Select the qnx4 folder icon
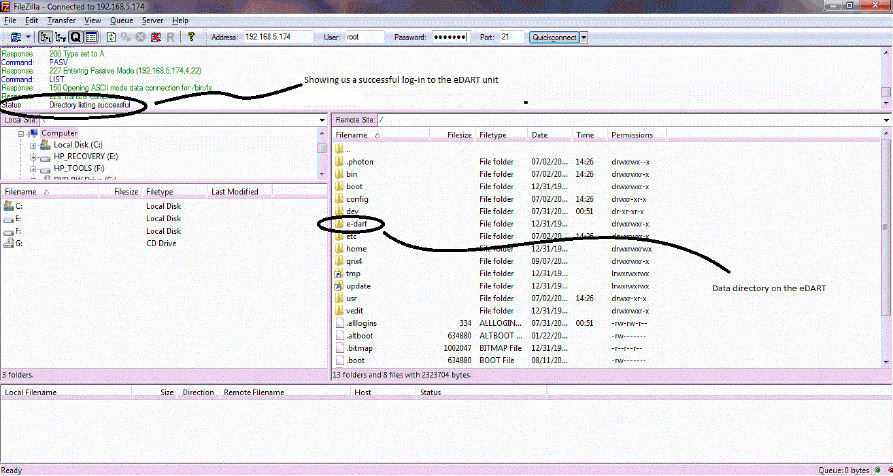Screen dimensions: 893x476 pos(339,261)
